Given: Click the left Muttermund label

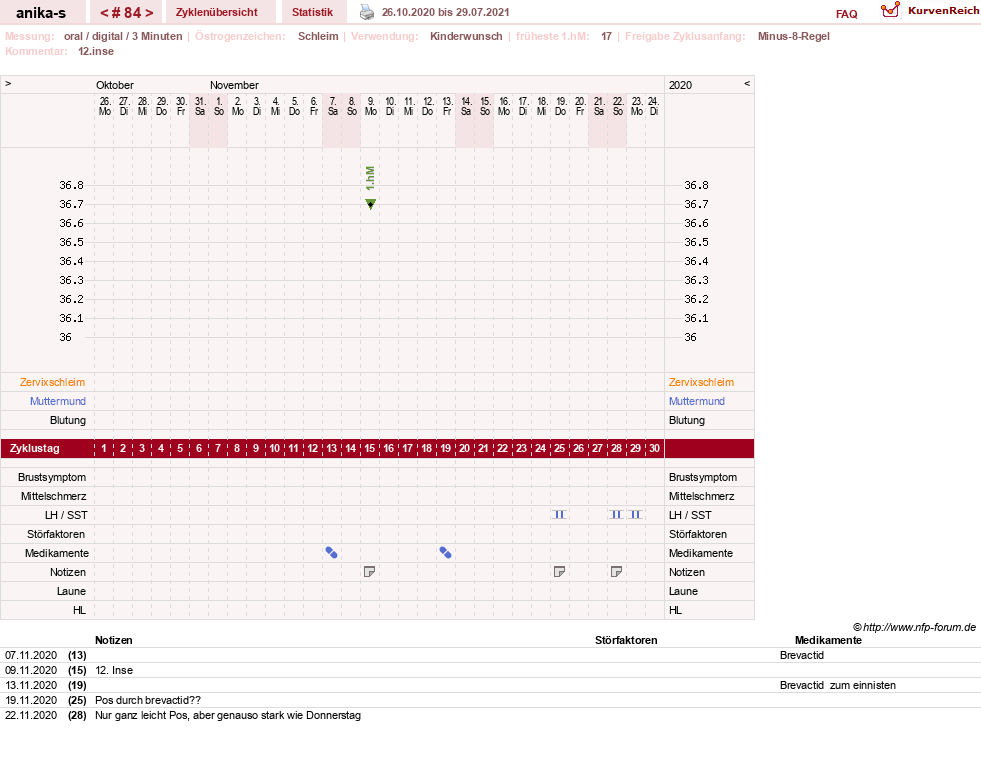Looking at the screenshot, I should (58, 401).
